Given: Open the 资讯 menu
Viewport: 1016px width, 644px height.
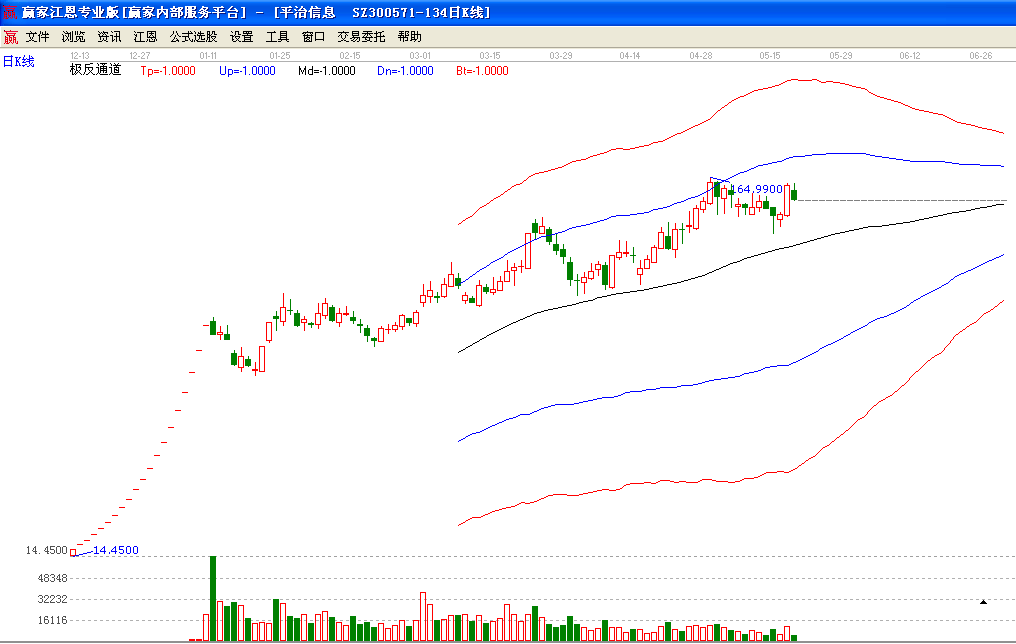Looking at the screenshot, I should 110,37.
